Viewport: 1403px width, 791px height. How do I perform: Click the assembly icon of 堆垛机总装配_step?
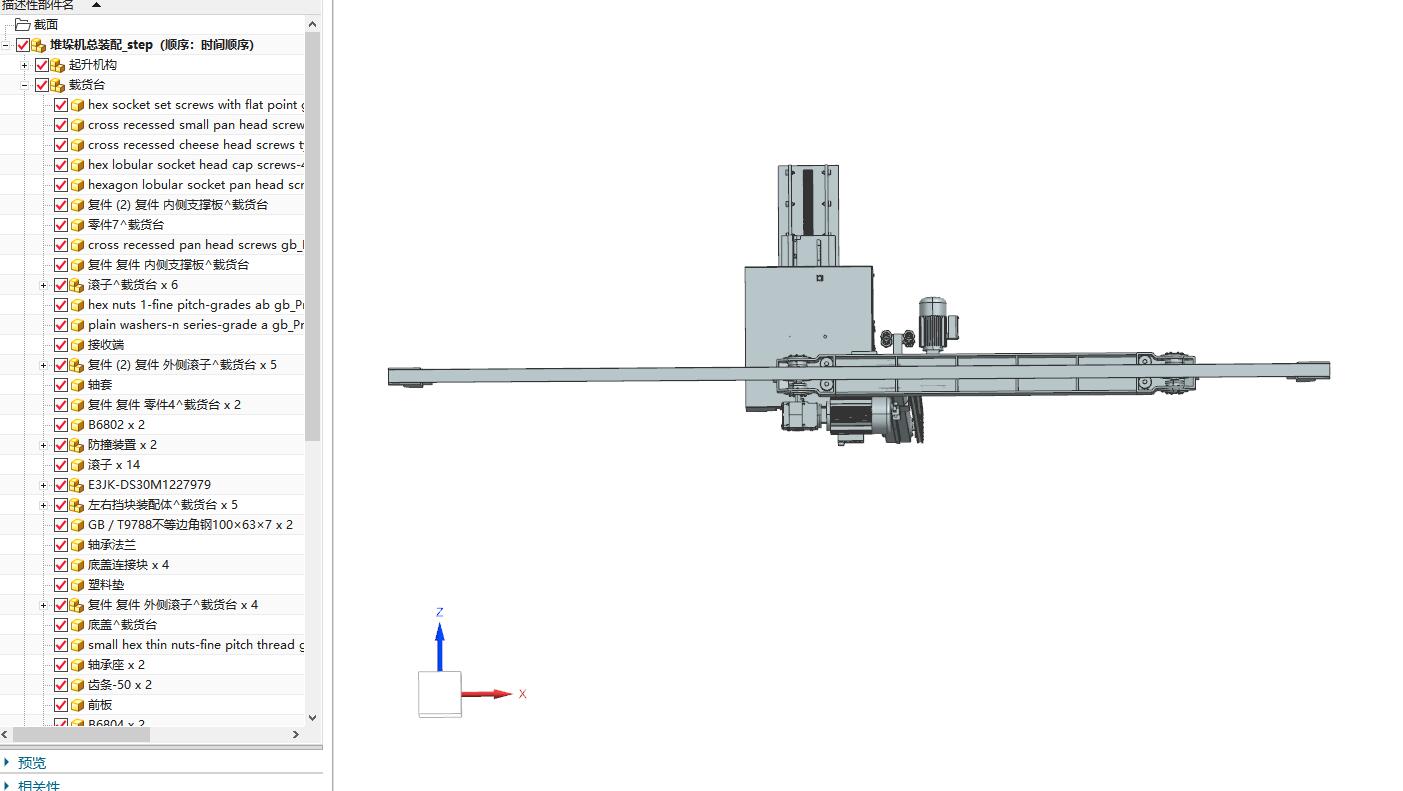coord(39,45)
